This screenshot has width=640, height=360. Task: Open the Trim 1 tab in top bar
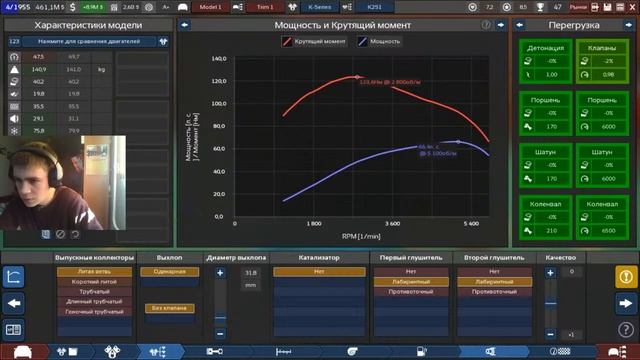tap(265, 7)
